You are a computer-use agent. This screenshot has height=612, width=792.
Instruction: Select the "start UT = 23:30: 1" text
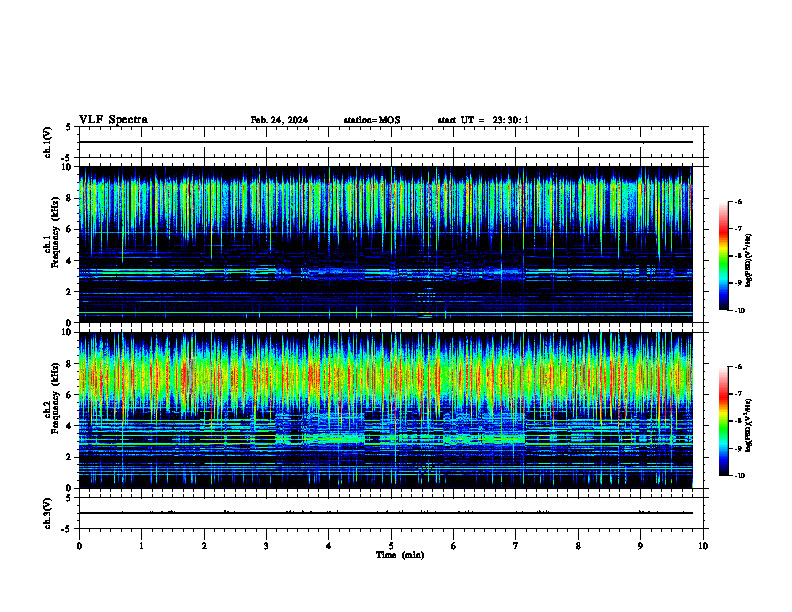click(483, 120)
